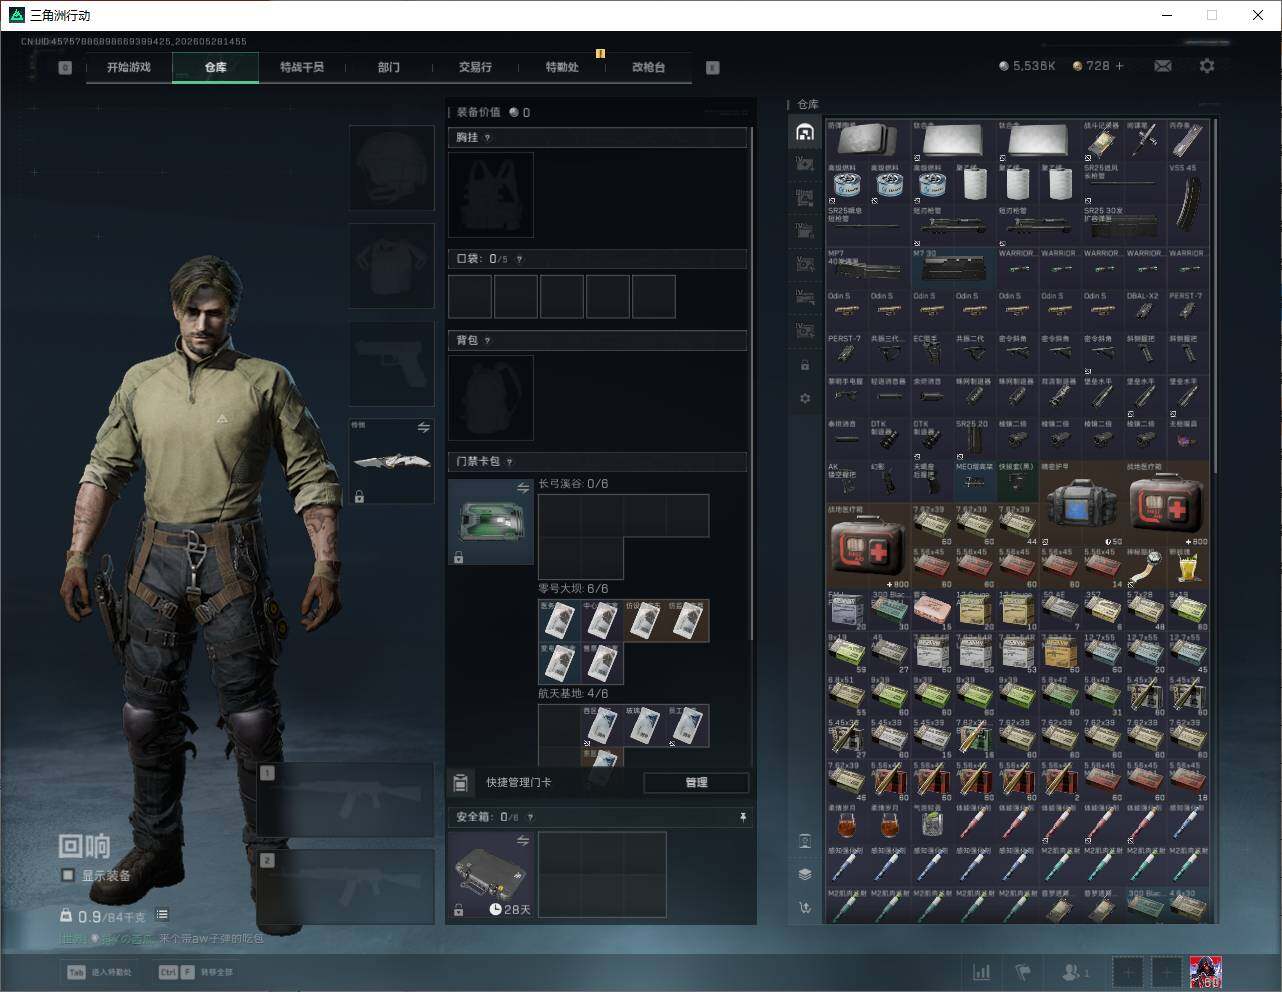Select the 快拔套(黑) item
This screenshot has height=992, width=1282.
coord(1017,482)
